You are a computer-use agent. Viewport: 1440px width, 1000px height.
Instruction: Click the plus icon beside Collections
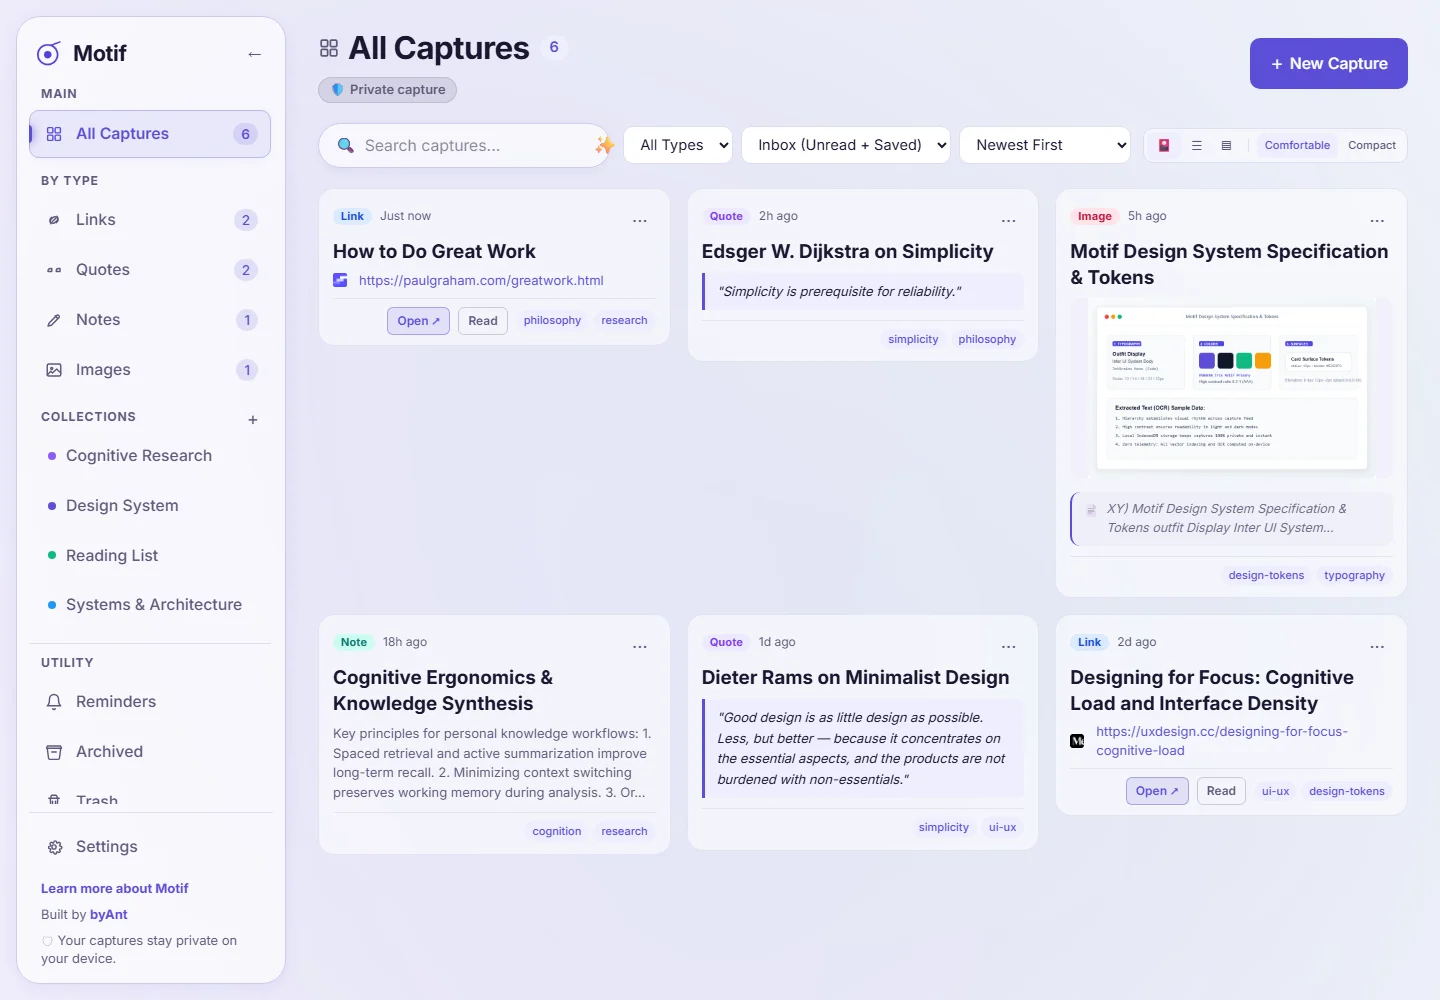[x=253, y=420]
